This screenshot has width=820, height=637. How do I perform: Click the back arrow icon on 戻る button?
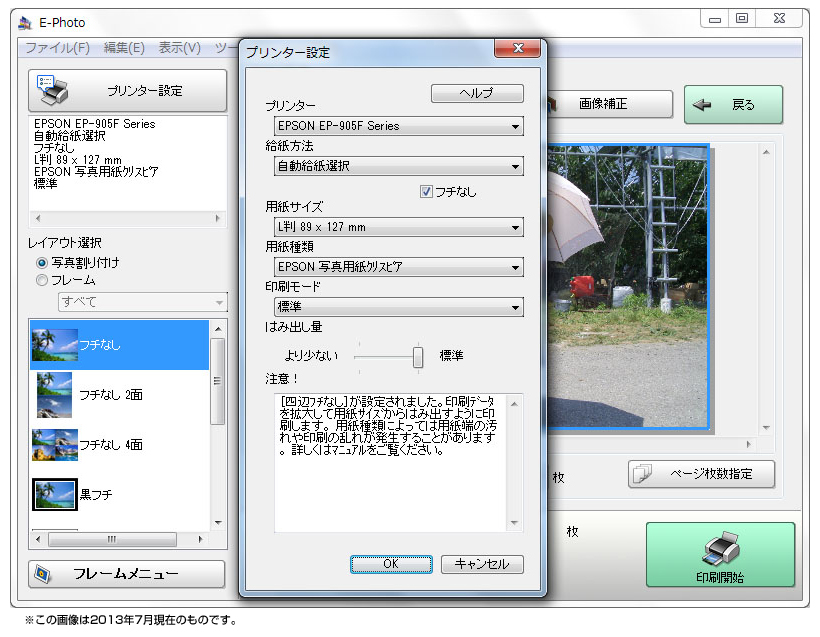coord(702,105)
